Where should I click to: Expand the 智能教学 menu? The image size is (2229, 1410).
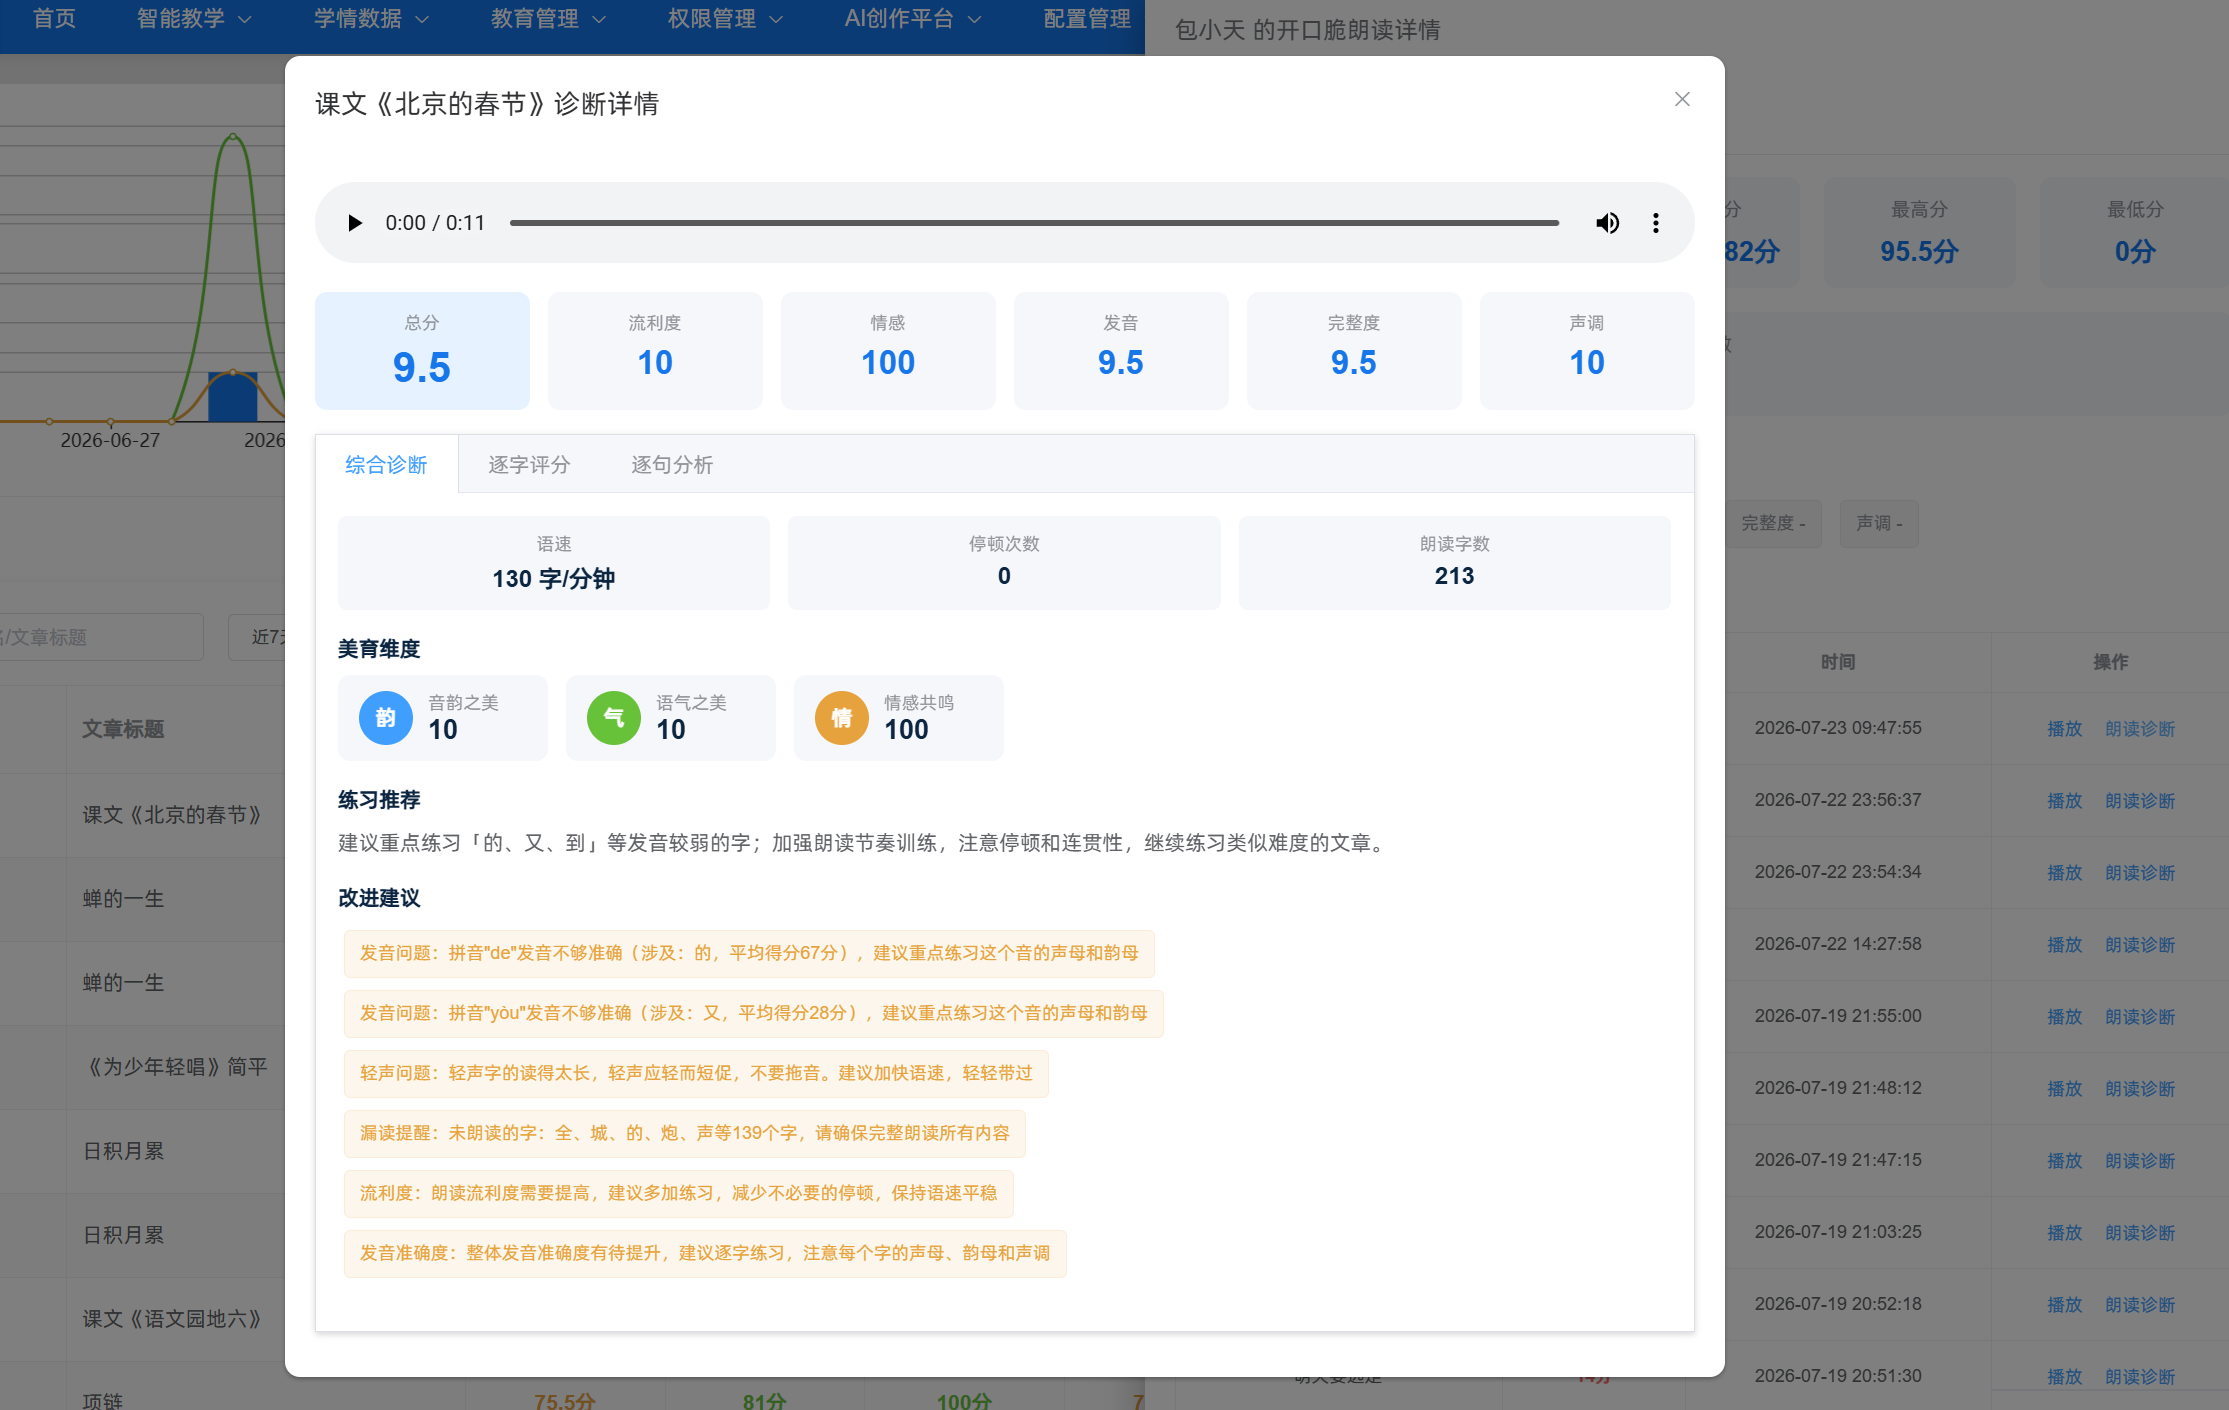coord(194,19)
